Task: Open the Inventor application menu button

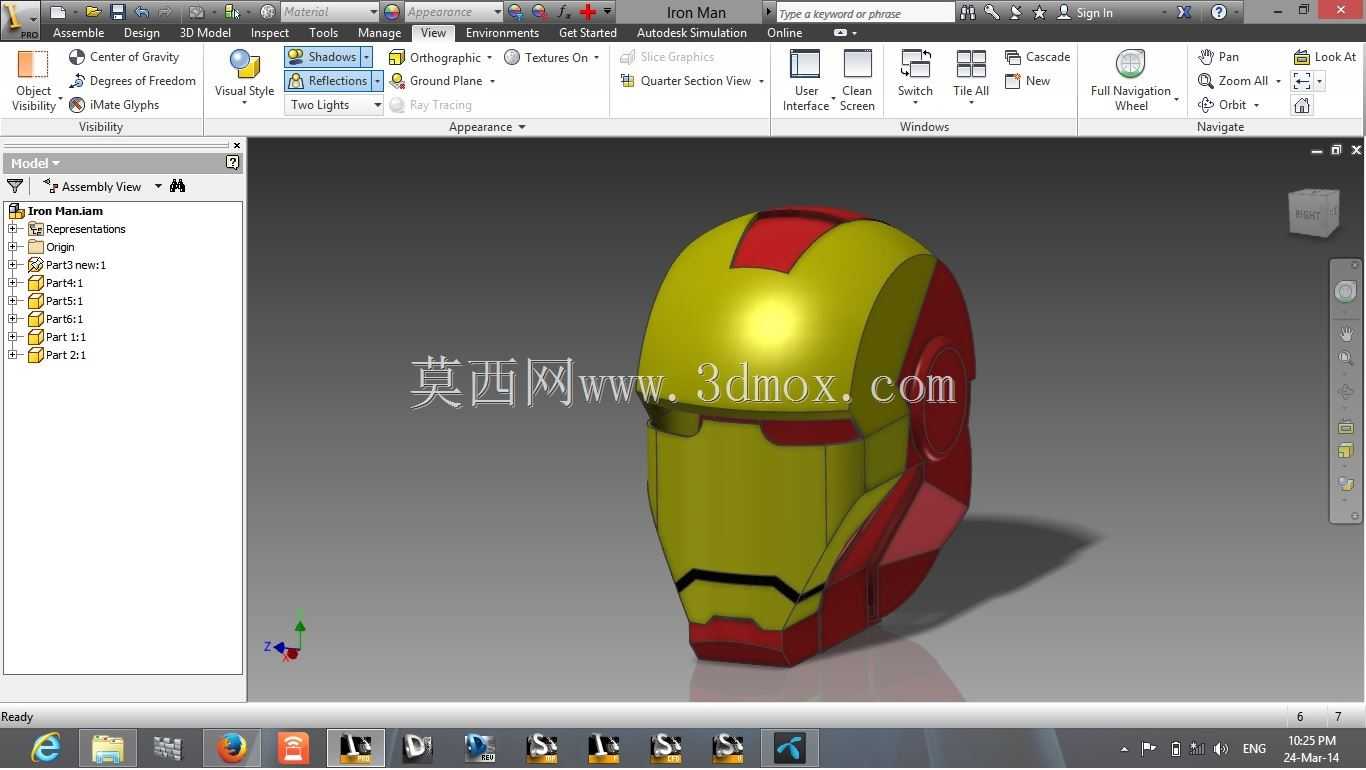Action: coord(20,19)
